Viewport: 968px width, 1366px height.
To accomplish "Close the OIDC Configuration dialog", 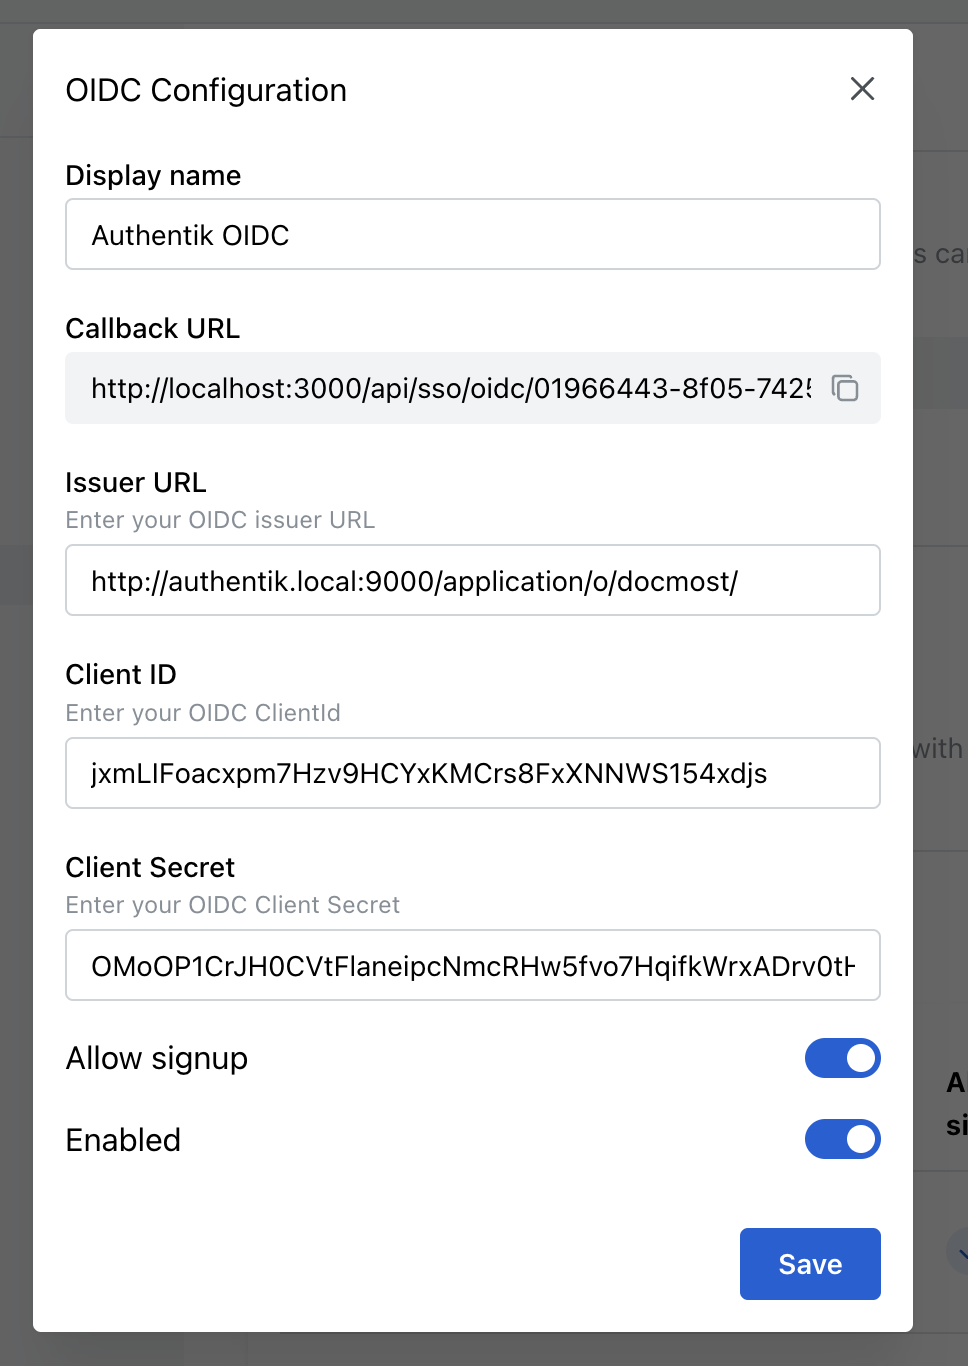I will pos(862,89).
